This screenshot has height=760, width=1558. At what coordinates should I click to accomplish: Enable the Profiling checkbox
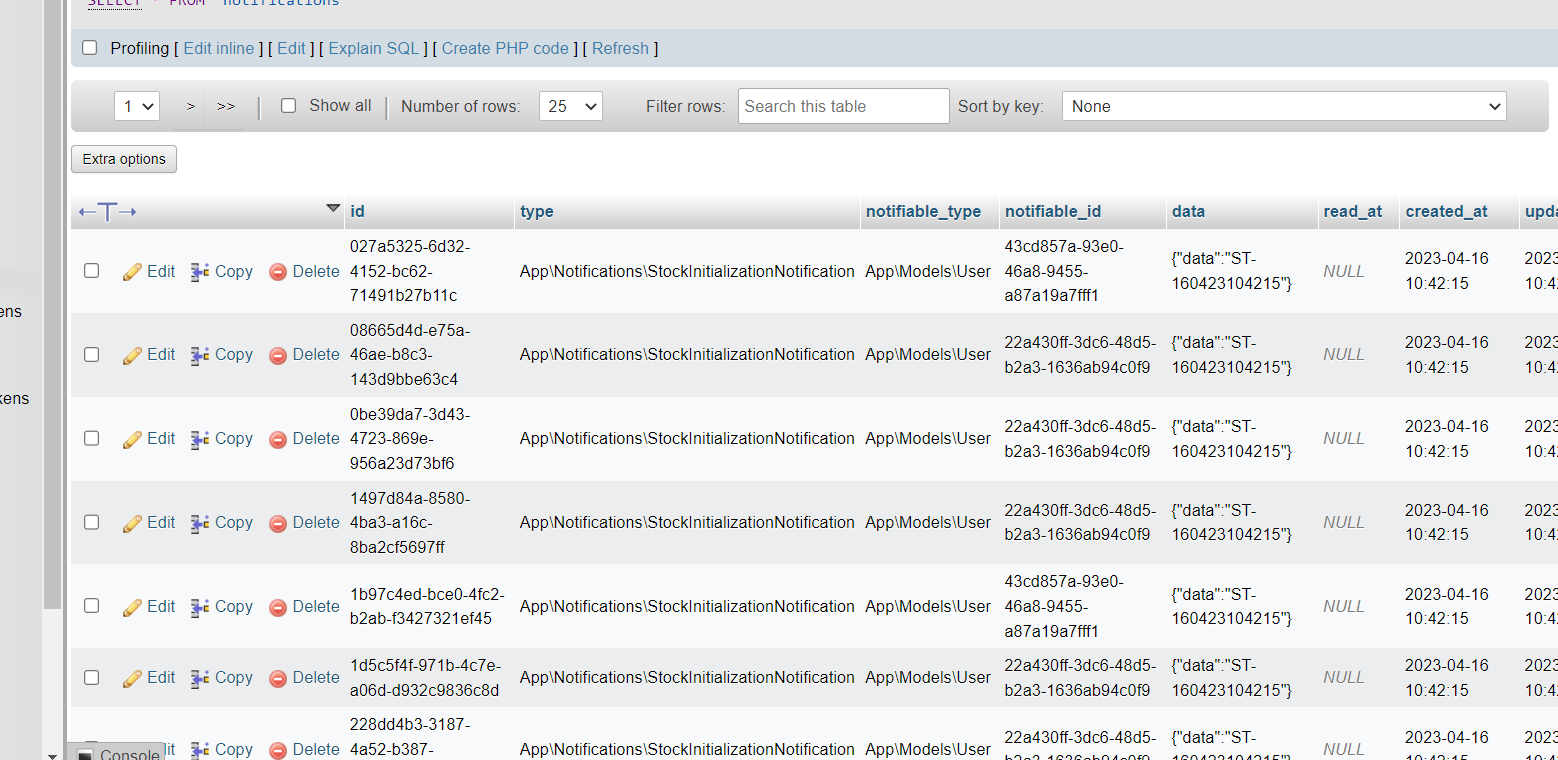click(90, 48)
